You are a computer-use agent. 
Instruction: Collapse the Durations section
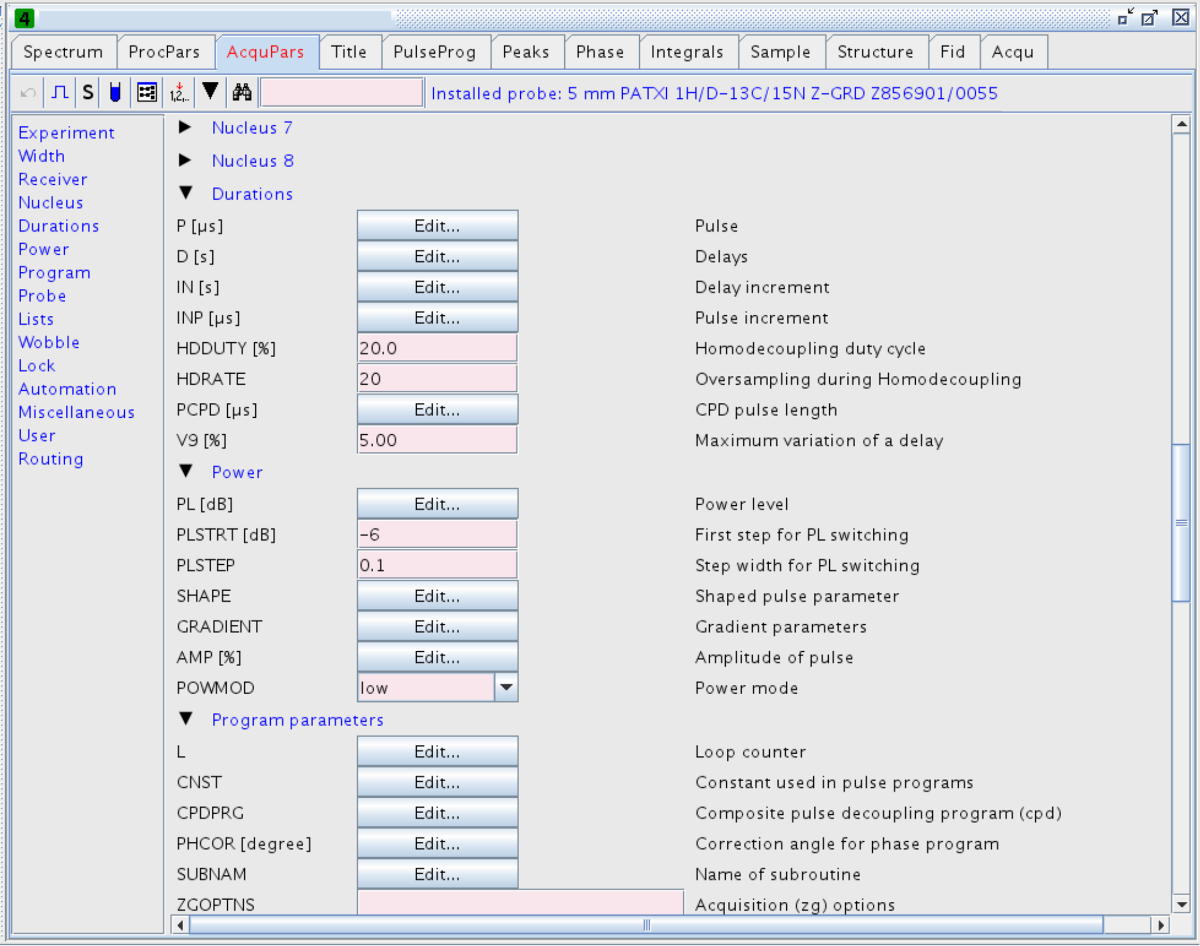click(x=185, y=194)
